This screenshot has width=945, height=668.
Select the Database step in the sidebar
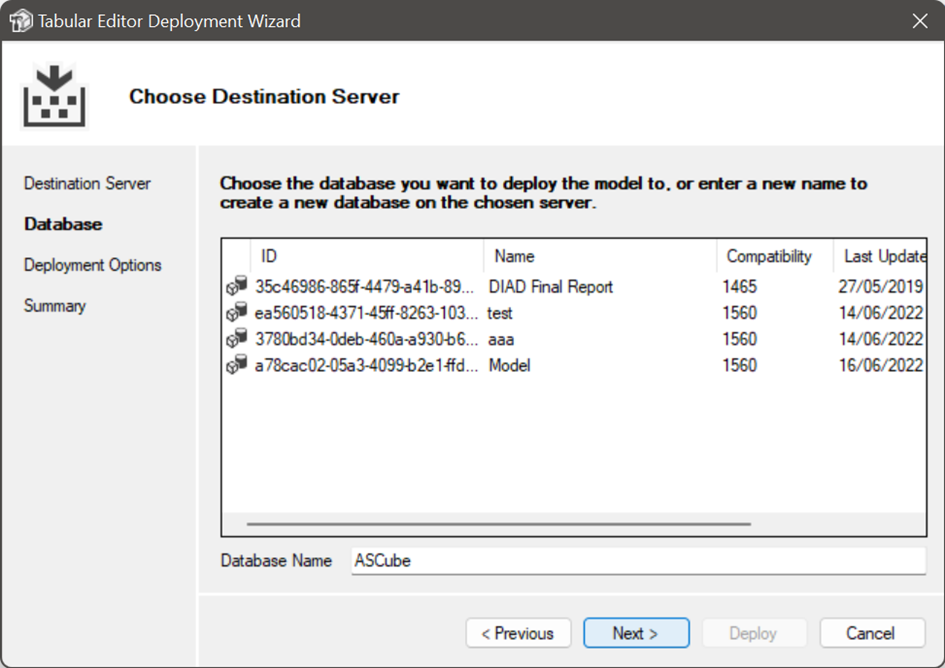(63, 224)
